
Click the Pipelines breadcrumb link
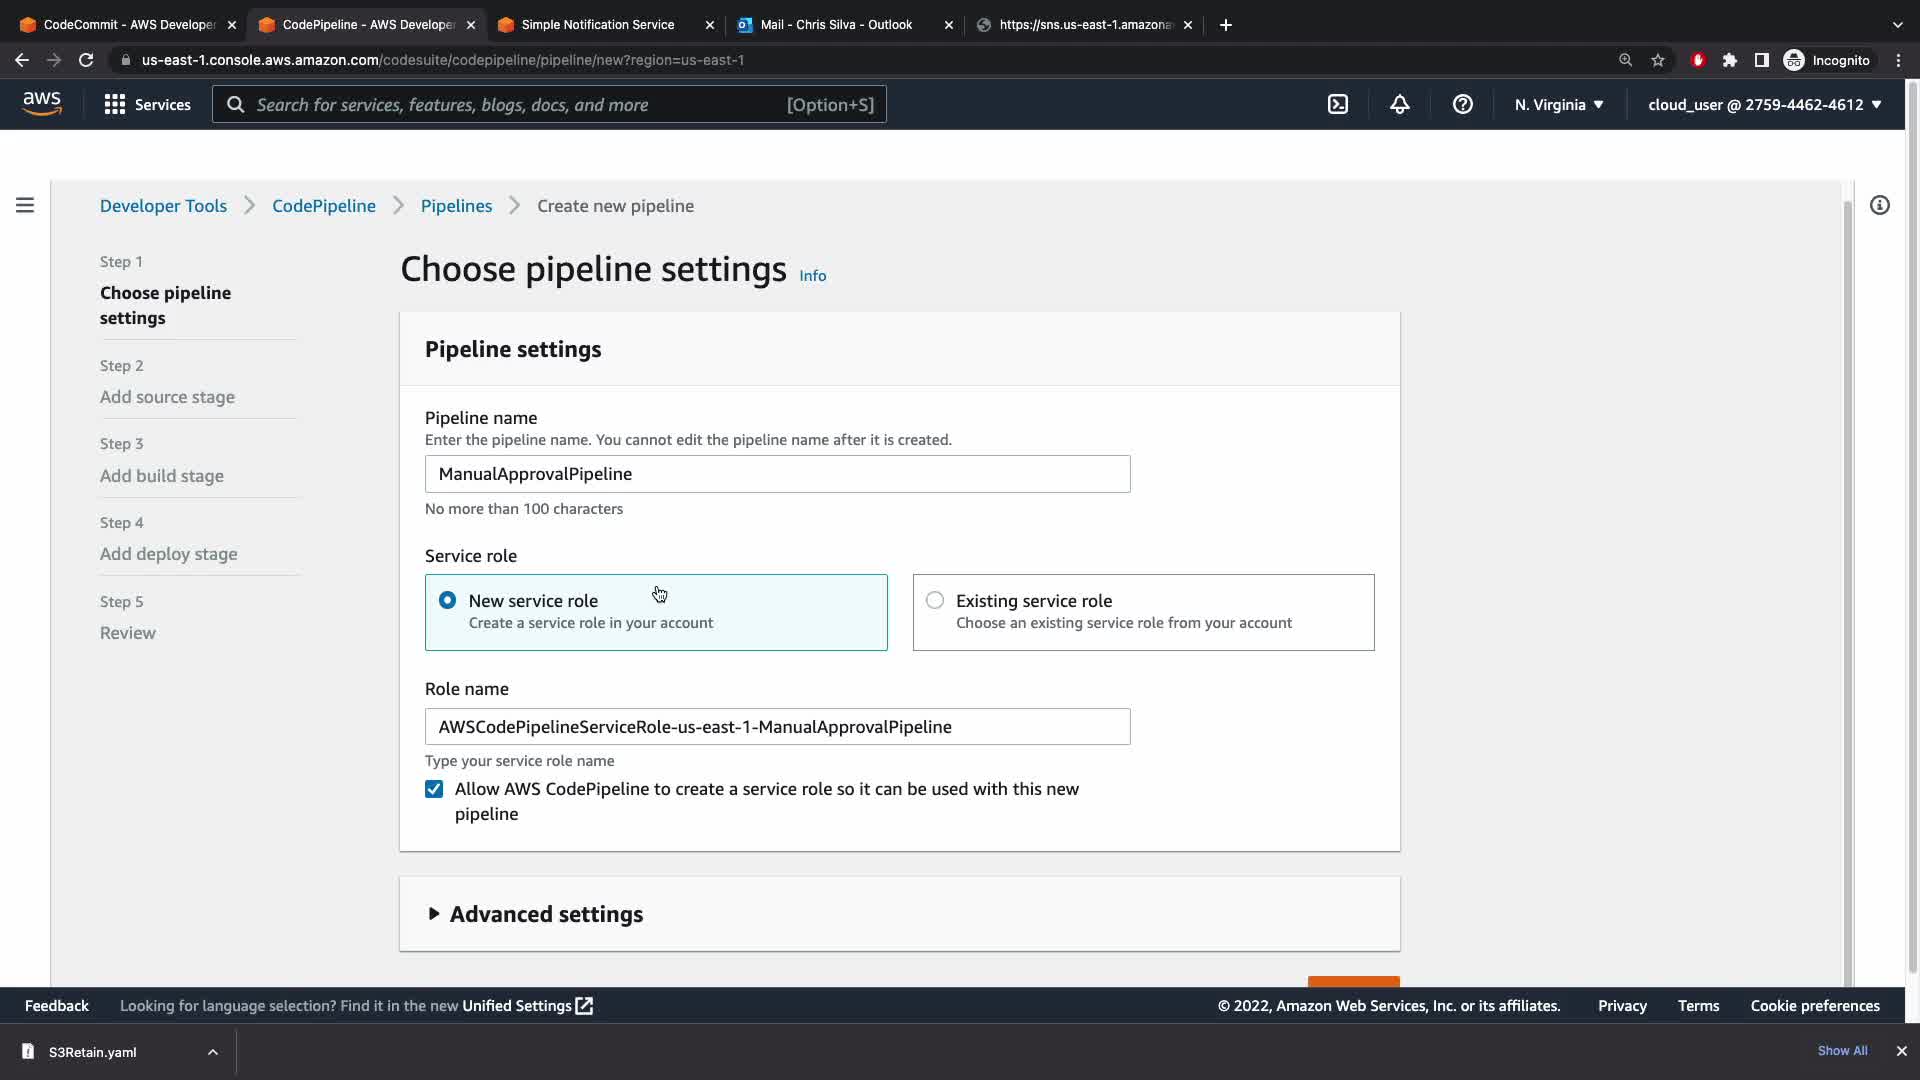456,205
